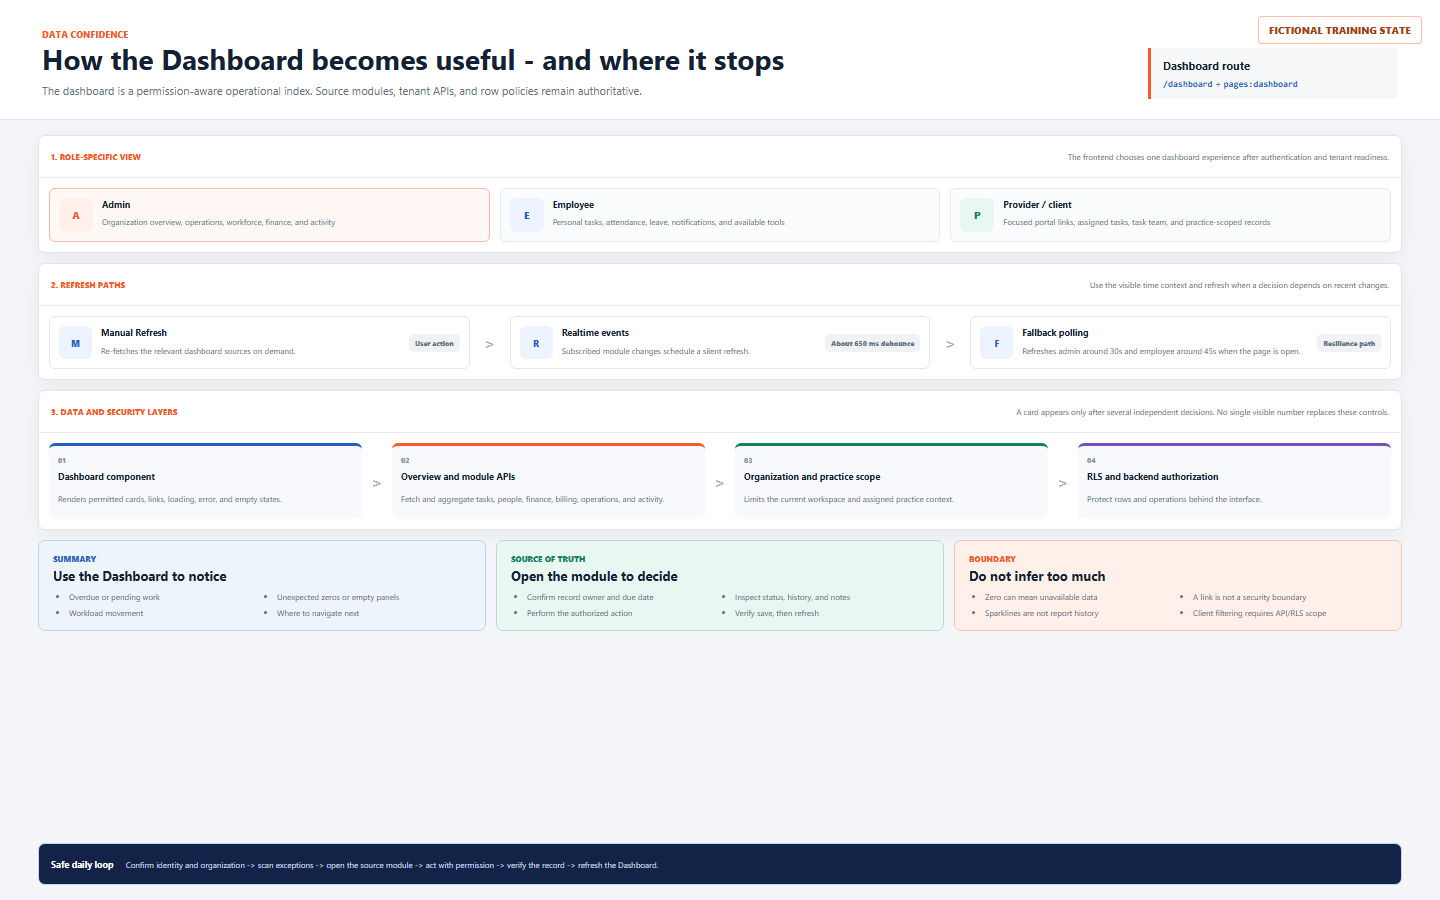Open the Dashboard component layer card

[x=205, y=481]
